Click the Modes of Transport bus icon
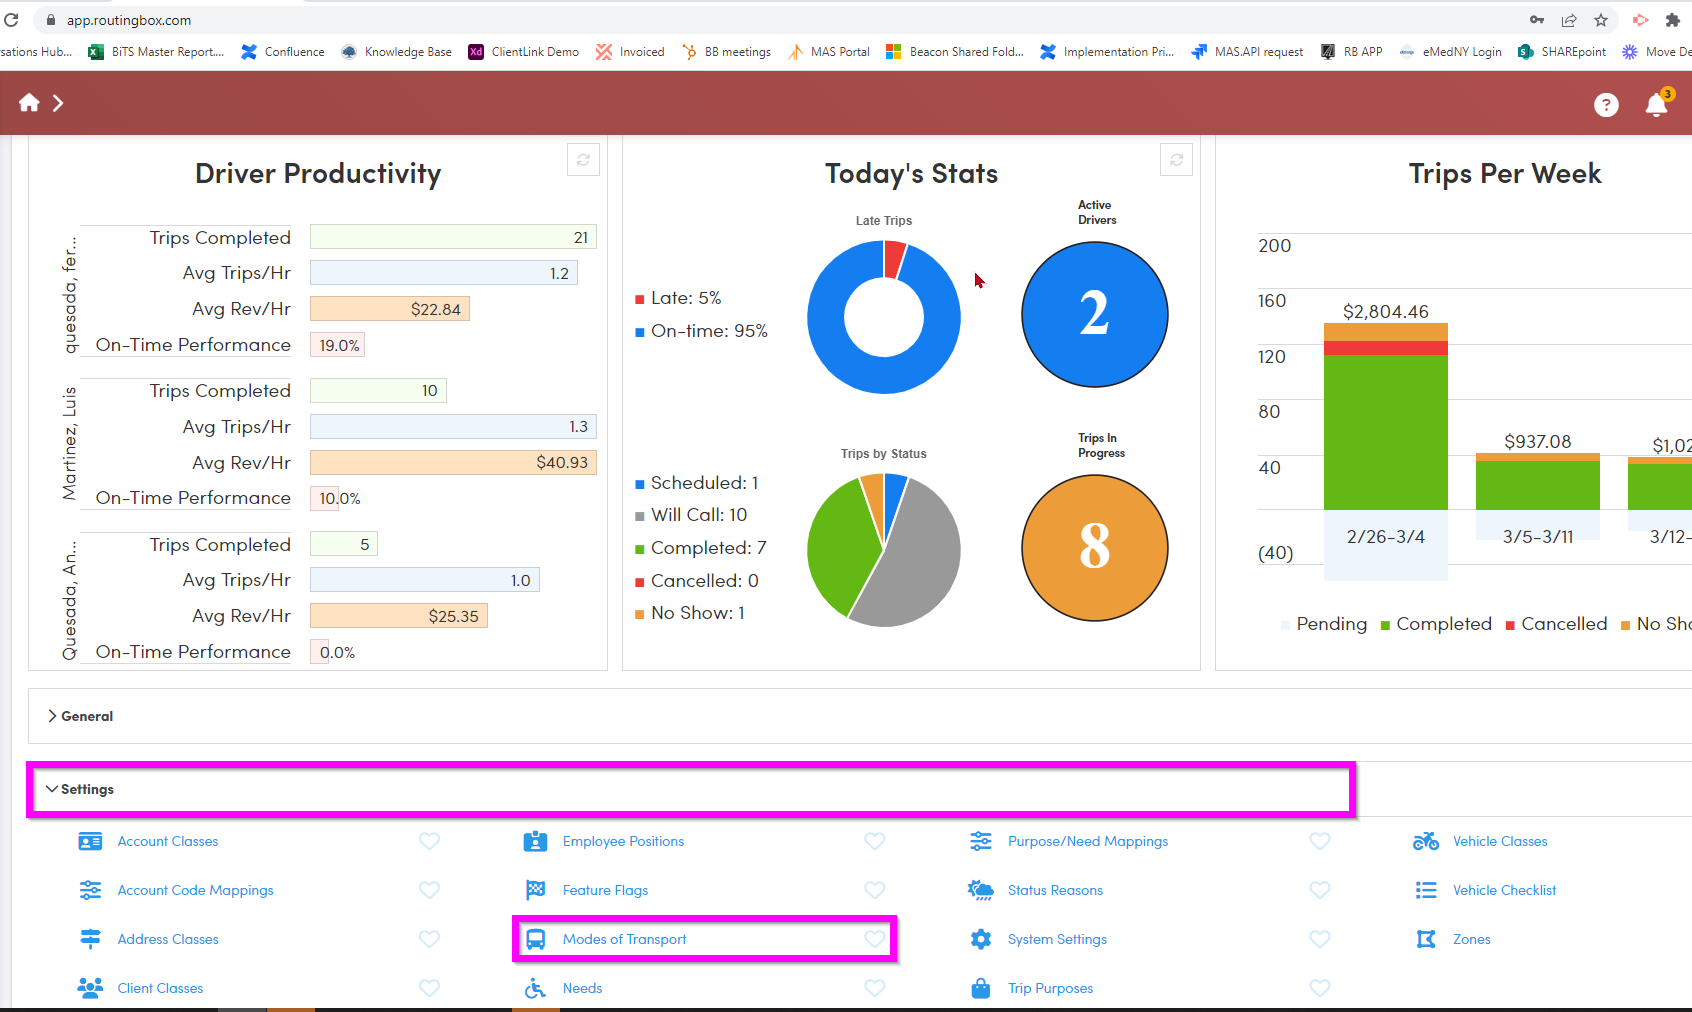The width and height of the screenshot is (1692, 1012). 536,940
